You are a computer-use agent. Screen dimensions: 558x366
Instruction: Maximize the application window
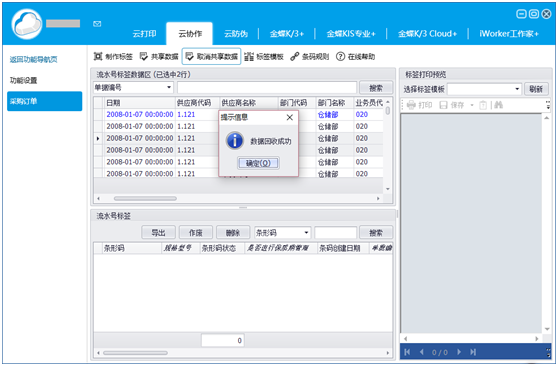coord(534,14)
